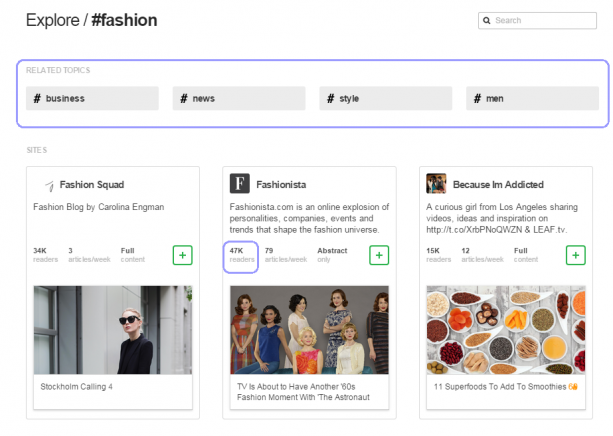This screenshot has width=613, height=436.
Task: Click the 'RELATED TOPICS' label
Action: coord(58,70)
